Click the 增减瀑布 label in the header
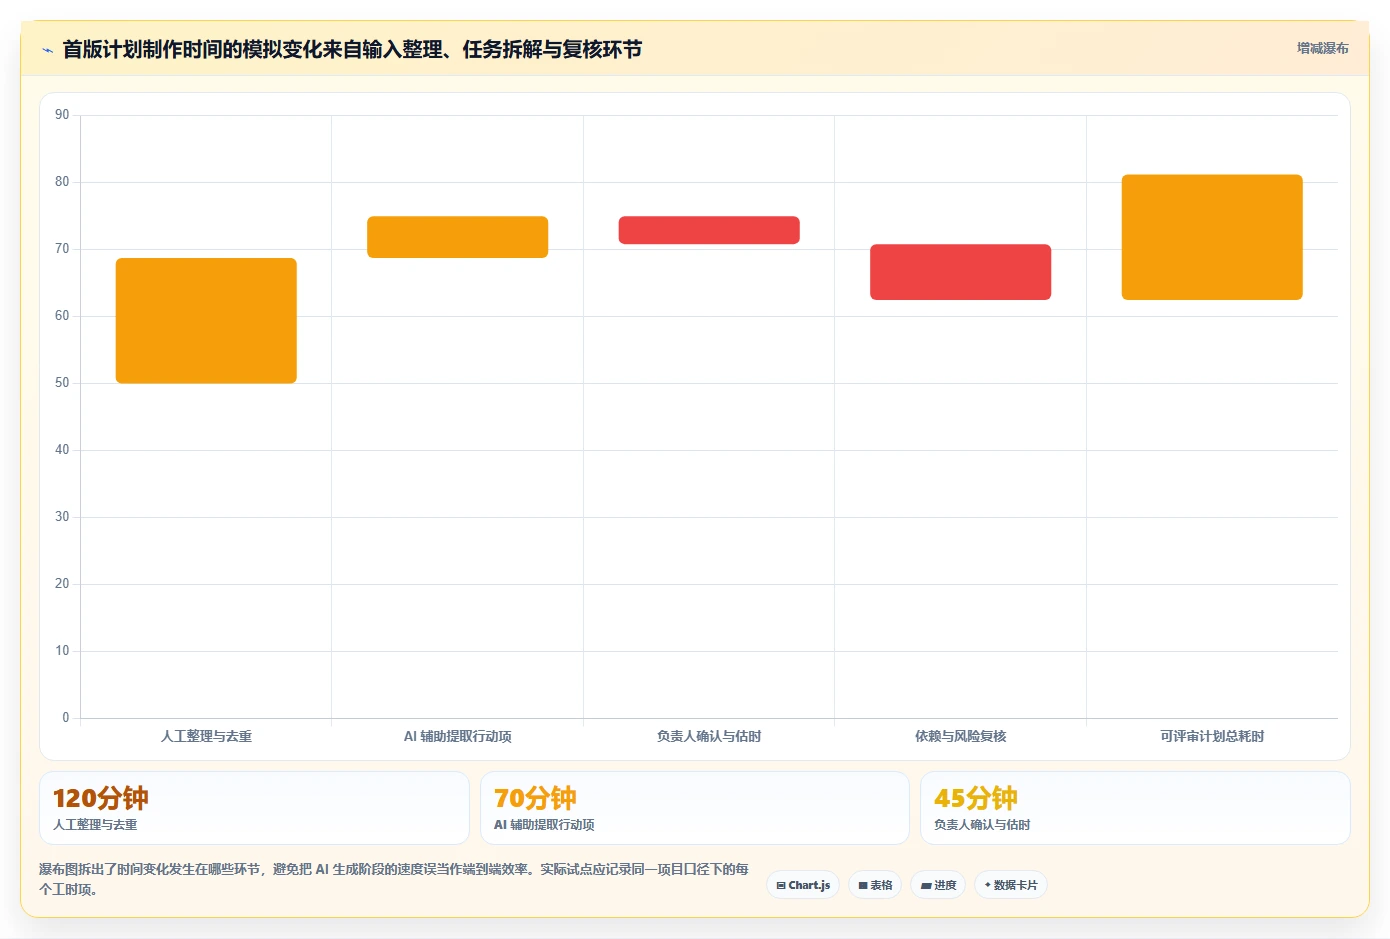The width and height of the screenshot is (1390, 939). click(1322, 48)
